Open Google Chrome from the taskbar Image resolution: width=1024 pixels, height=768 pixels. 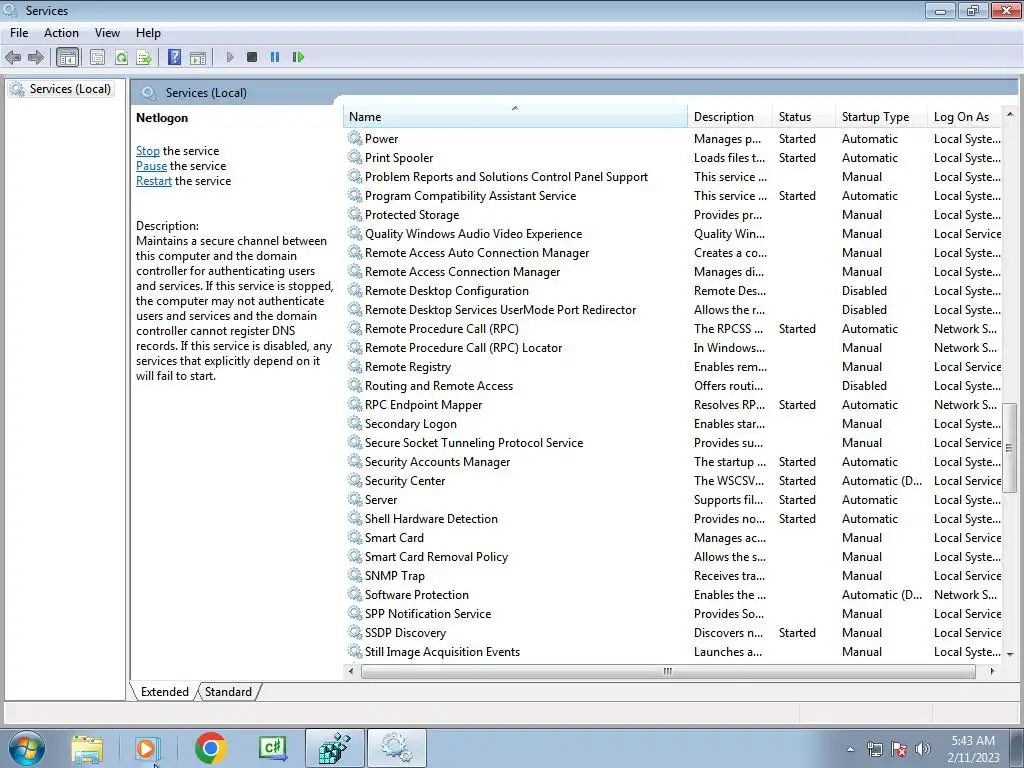(x=210, y=748)
